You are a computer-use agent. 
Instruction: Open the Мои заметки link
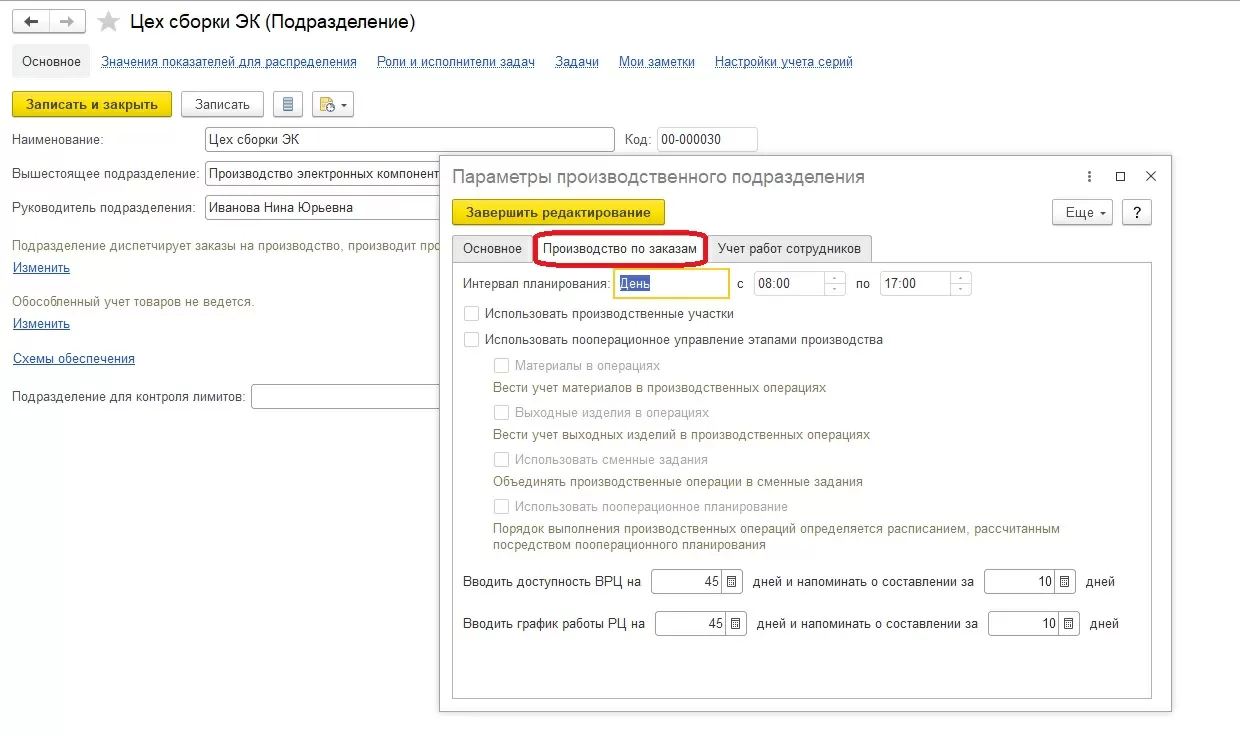657,61
